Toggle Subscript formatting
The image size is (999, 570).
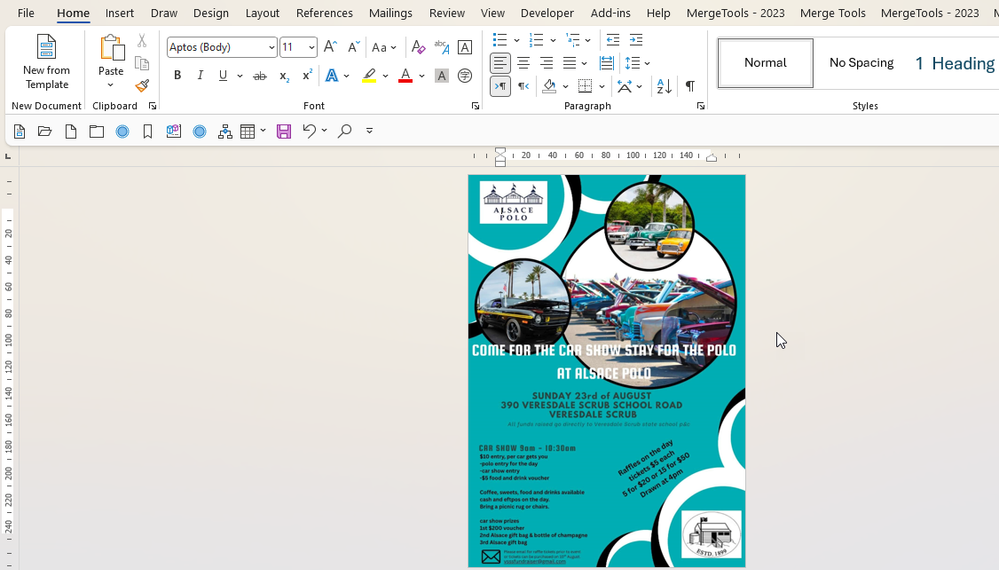pyautogui.click(x=284, y=76)
